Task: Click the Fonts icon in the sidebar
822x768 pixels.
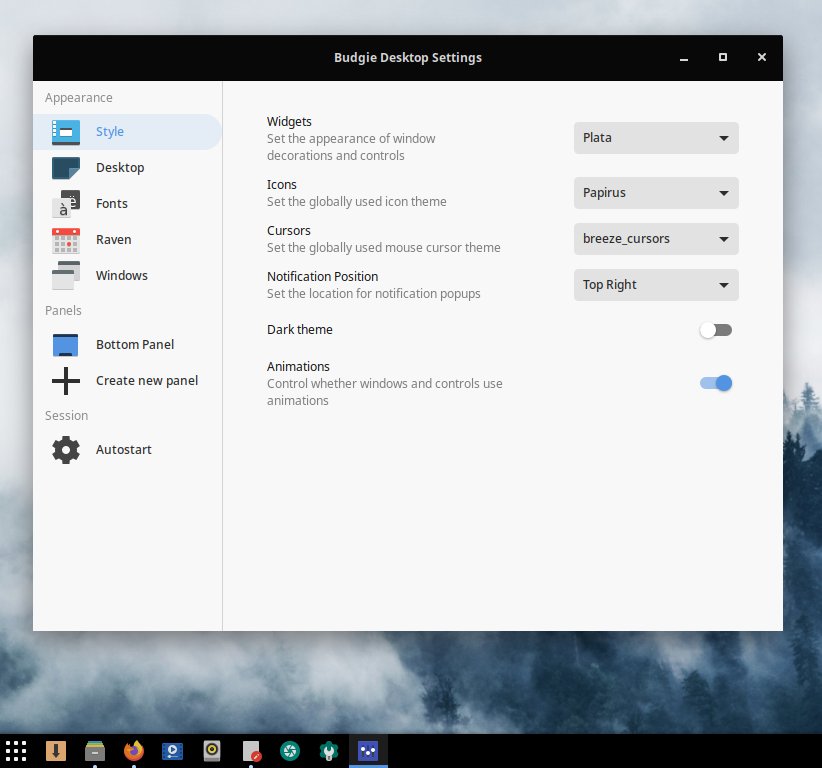Action: [x=65, y=203]
